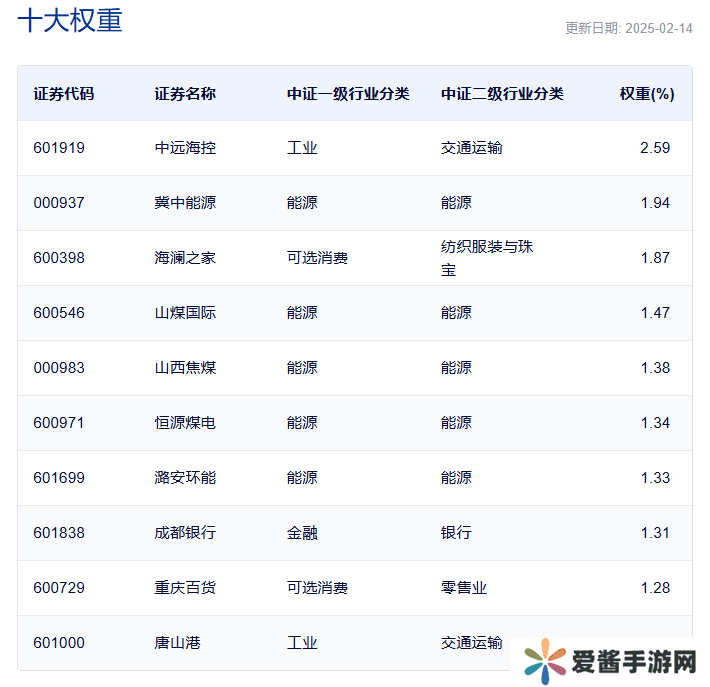Select the 成都银行 security name

185,533
